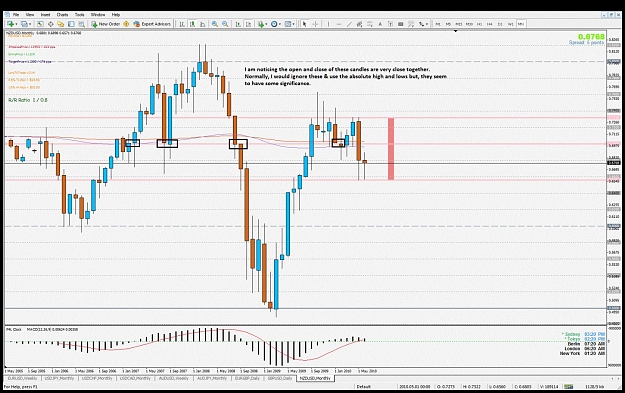Select the Vertical Line drawing tool

[x=328, y=24]
